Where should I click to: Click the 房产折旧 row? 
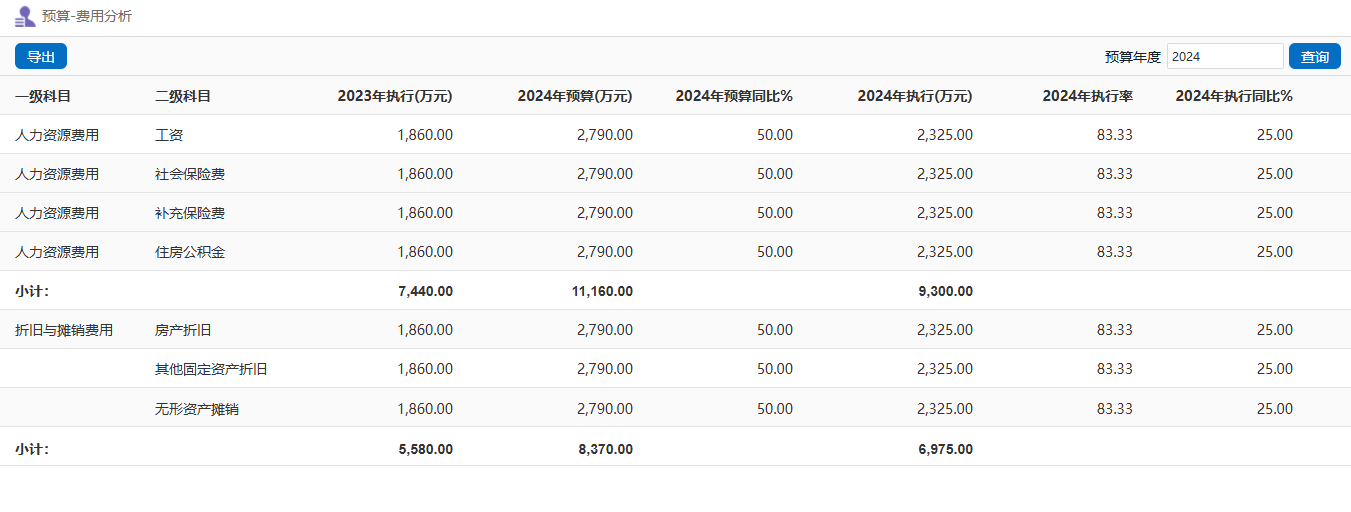tap(183, 330)
